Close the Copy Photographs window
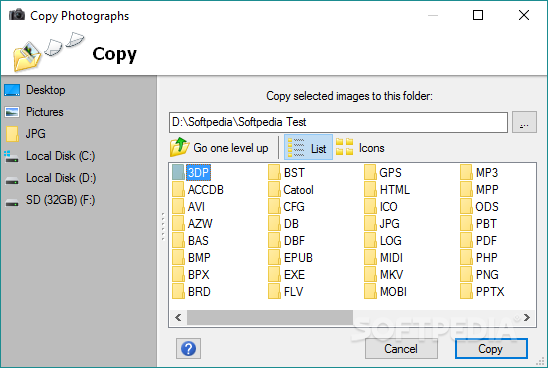The image size is (548, 368). pyautogui.click(x=524, y=15)
